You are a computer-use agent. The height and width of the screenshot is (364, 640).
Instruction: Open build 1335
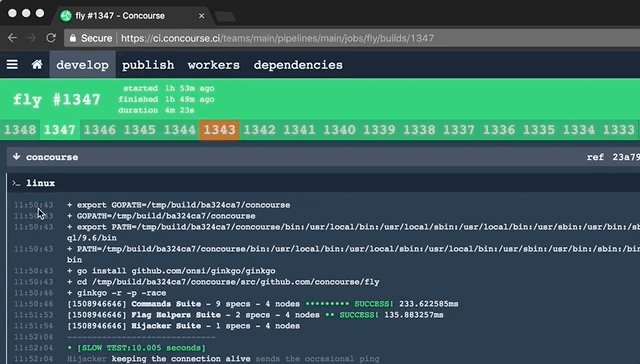539,130
